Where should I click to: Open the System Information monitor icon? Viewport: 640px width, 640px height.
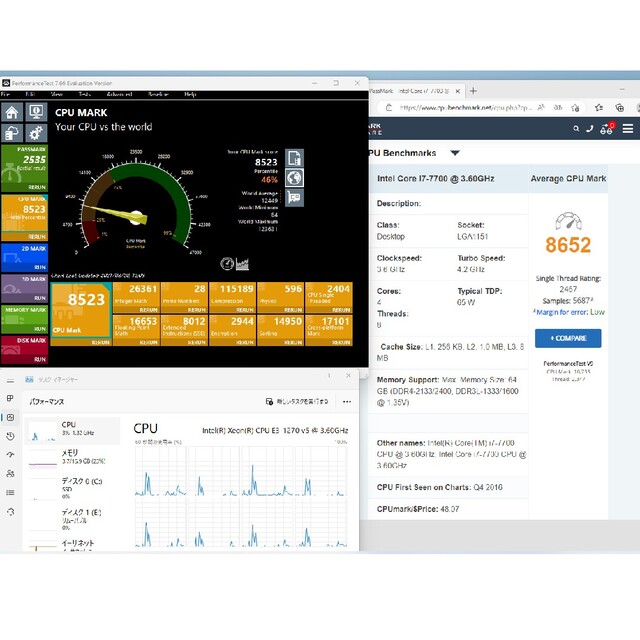[x=36, y=112]
